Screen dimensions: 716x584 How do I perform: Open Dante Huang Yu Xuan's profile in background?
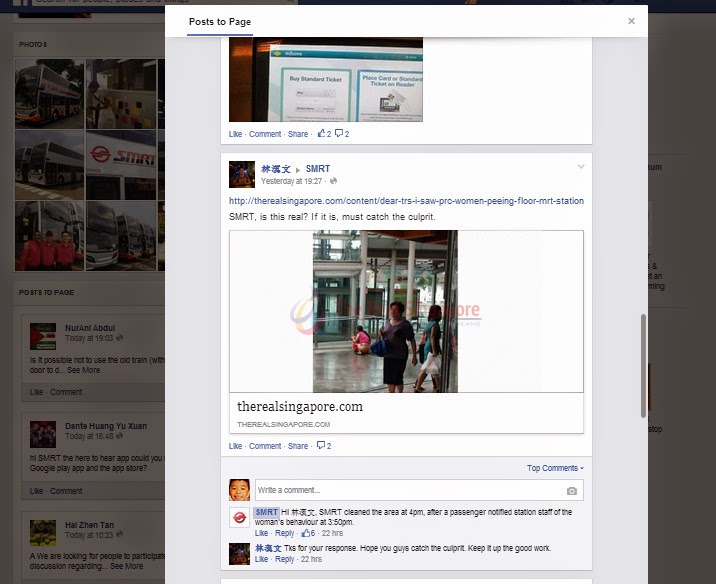pyautogui.click(x=106, y=426)
